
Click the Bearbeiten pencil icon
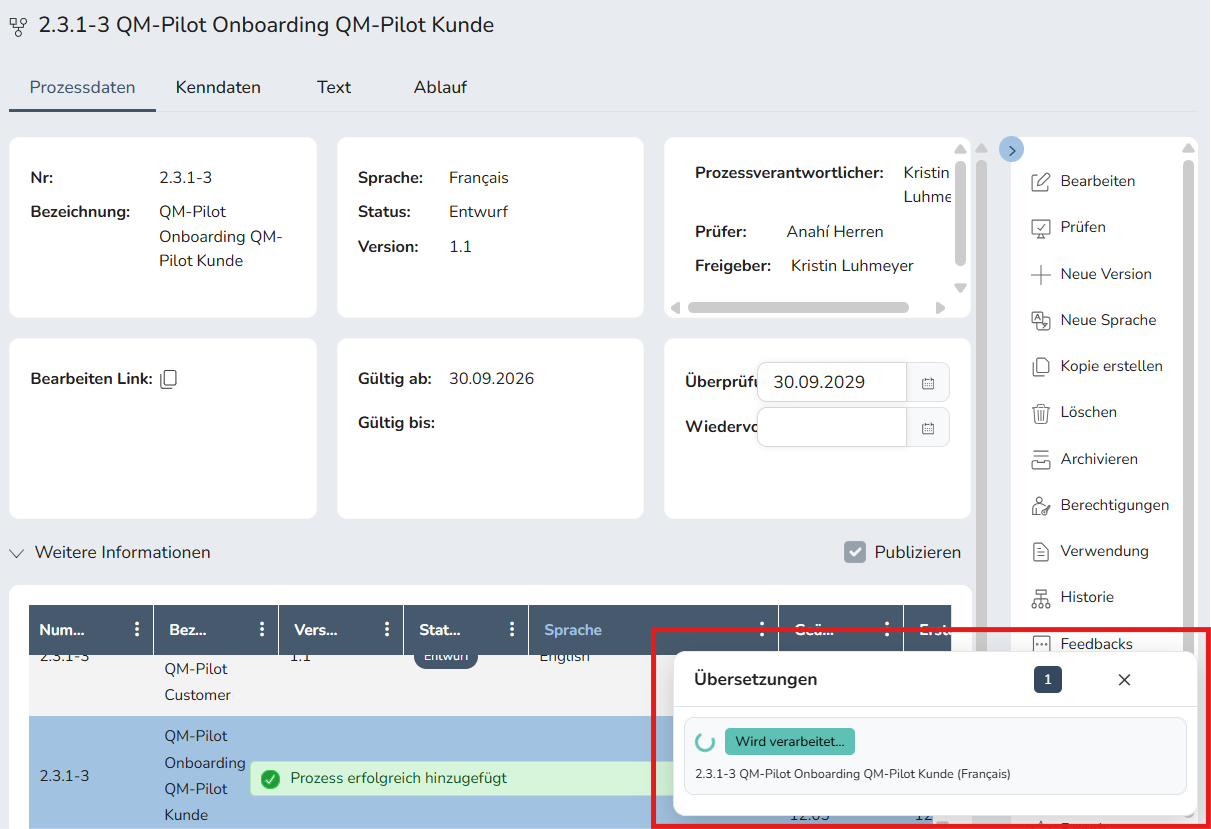1041,181
